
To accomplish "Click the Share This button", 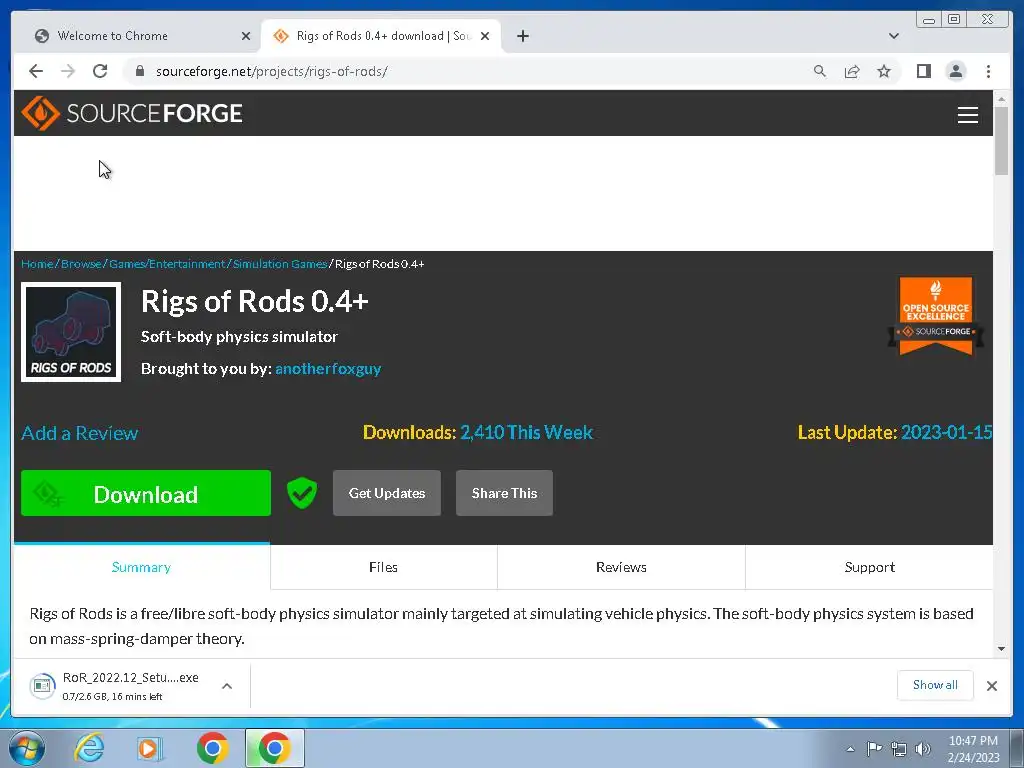I will coord(504,493).
